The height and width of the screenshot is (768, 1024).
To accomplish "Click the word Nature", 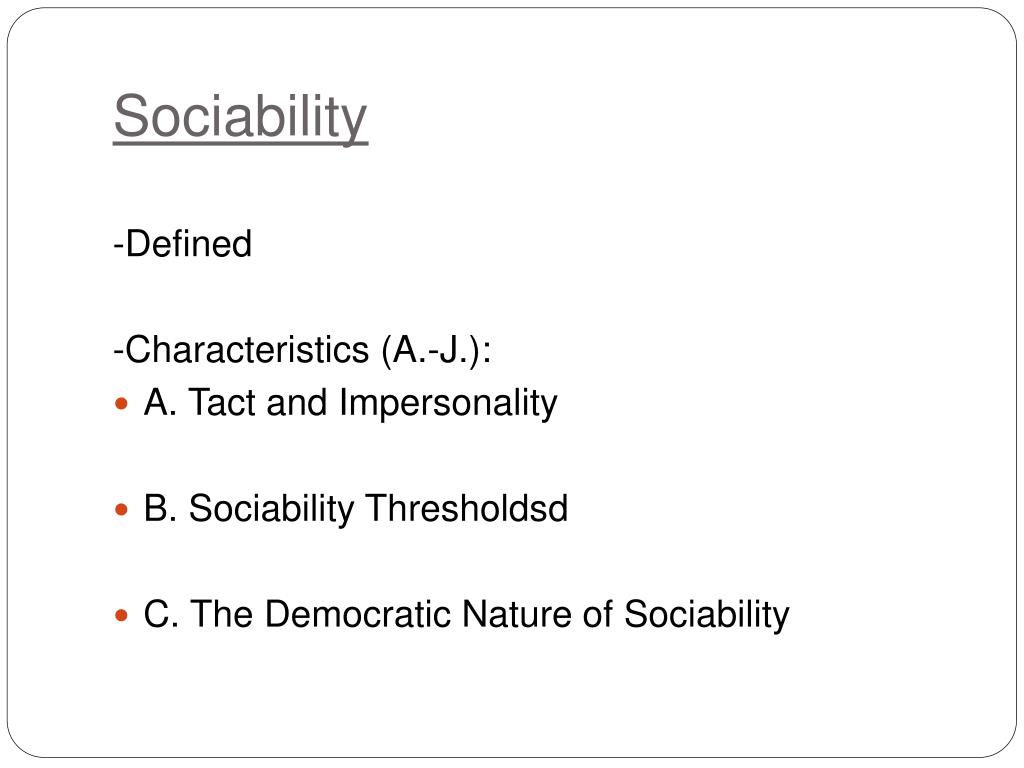I will (526, 614).
